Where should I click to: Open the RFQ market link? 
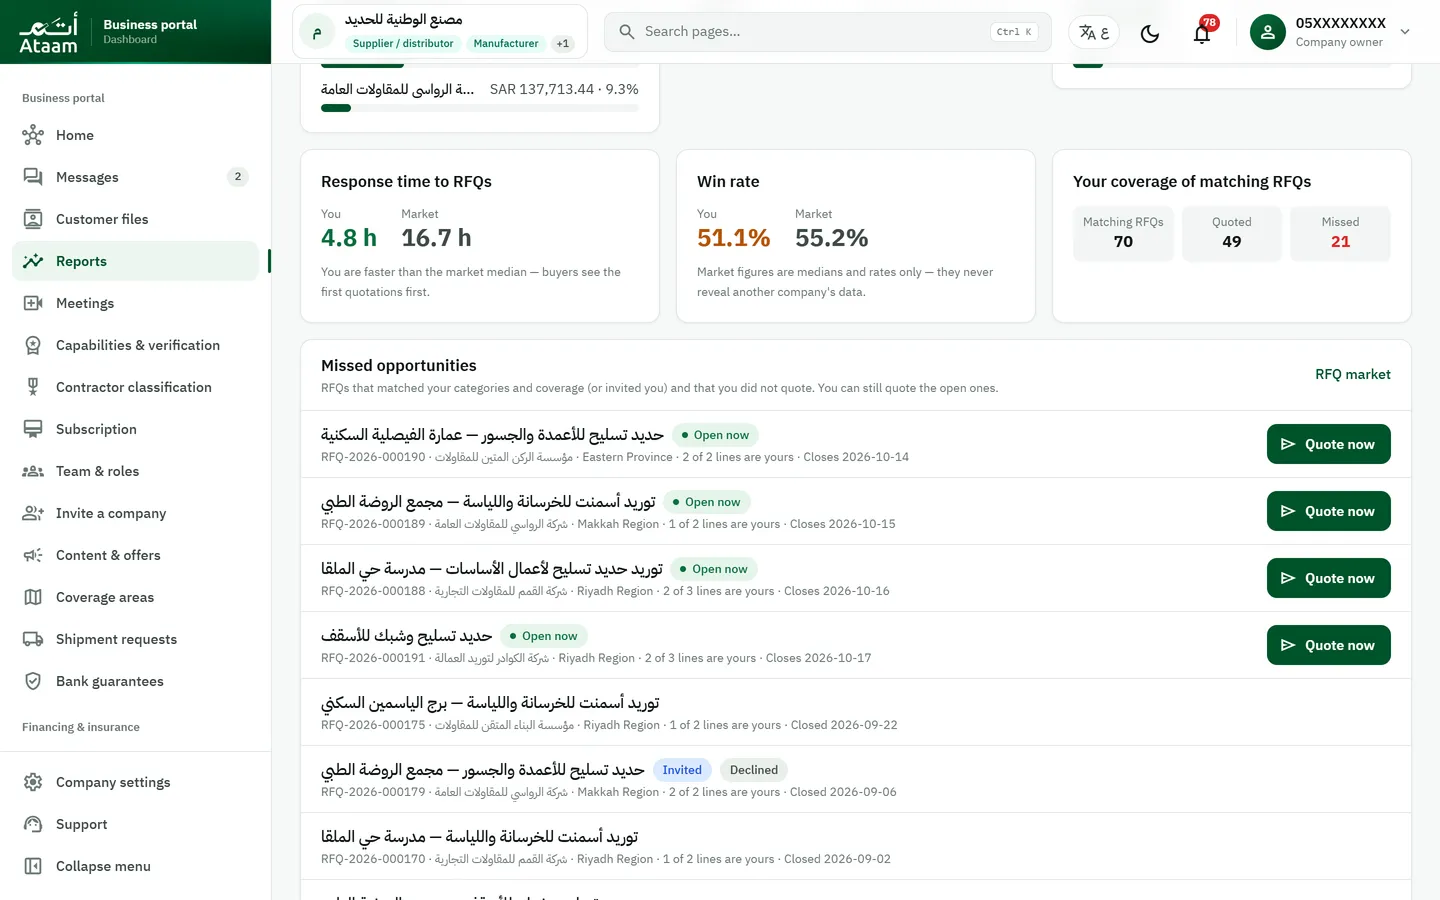(x=1352, y=374)
